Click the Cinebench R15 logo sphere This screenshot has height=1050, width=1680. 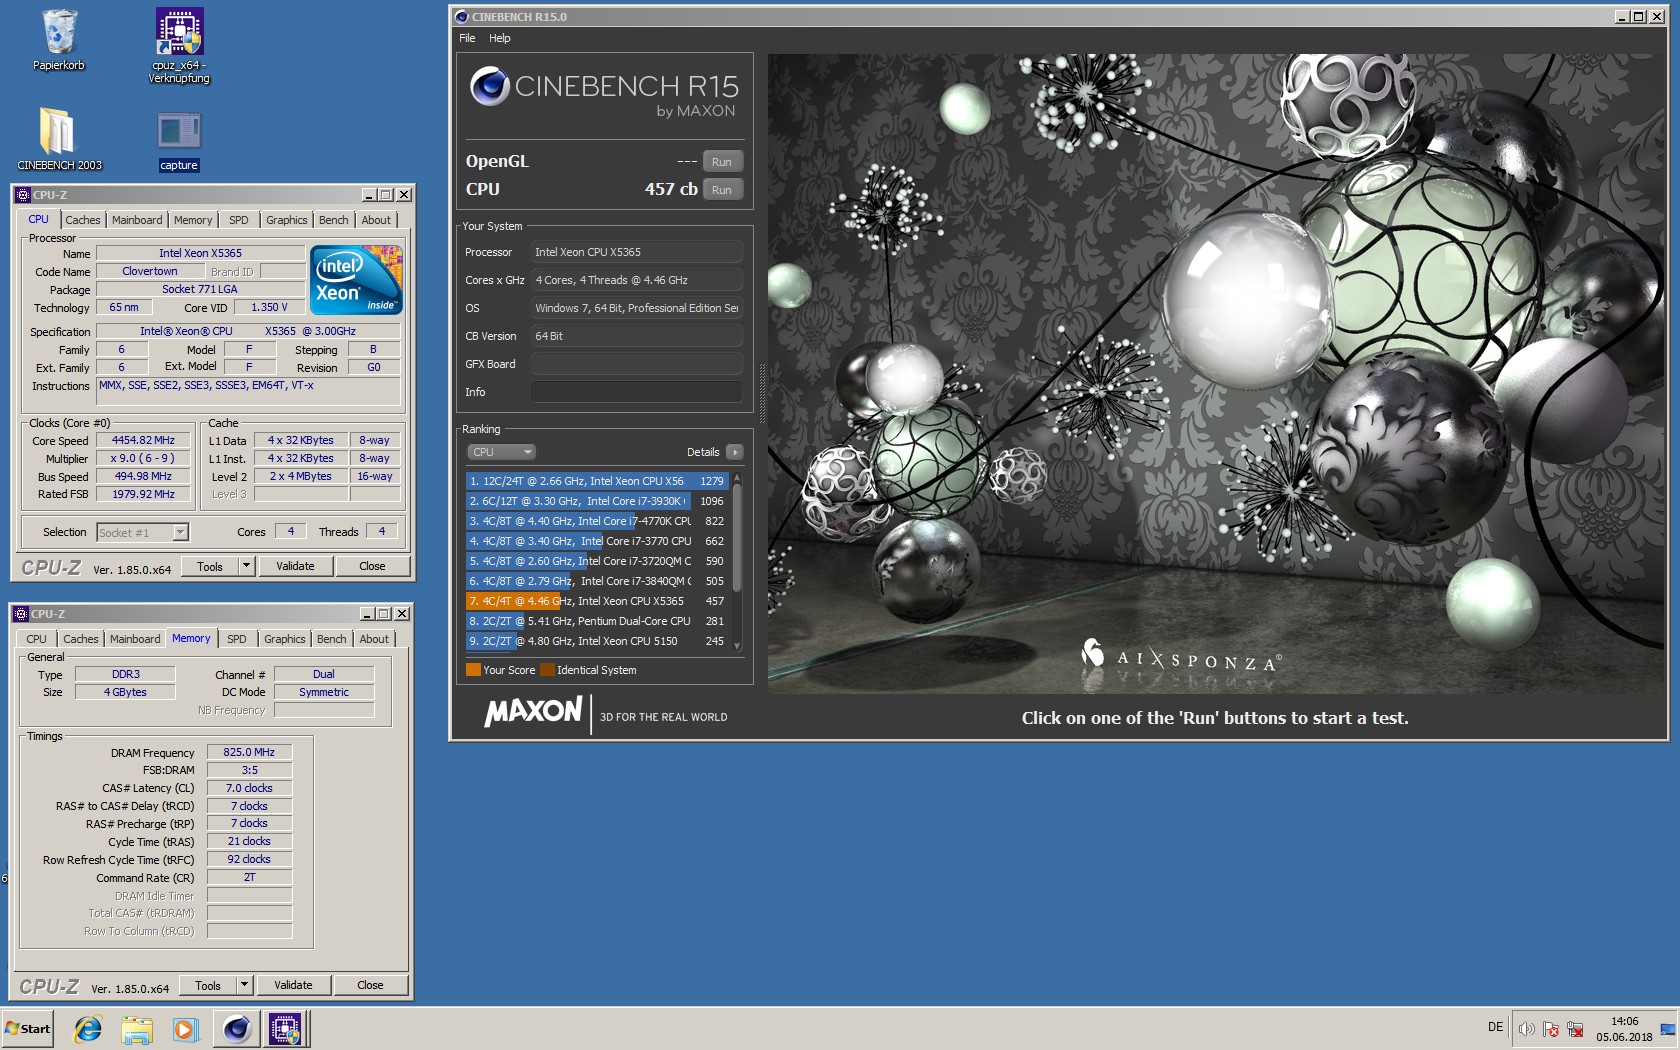click(490, 86)
